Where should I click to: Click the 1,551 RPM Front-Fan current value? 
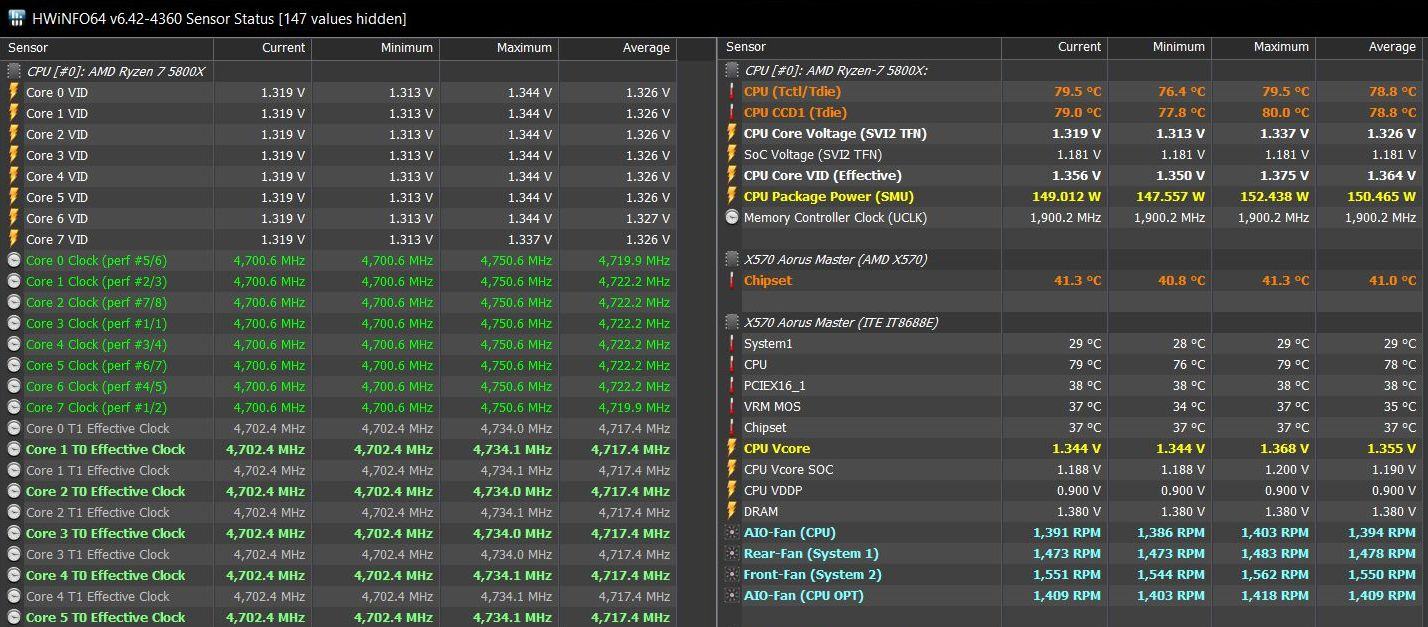pos(1066,574)
